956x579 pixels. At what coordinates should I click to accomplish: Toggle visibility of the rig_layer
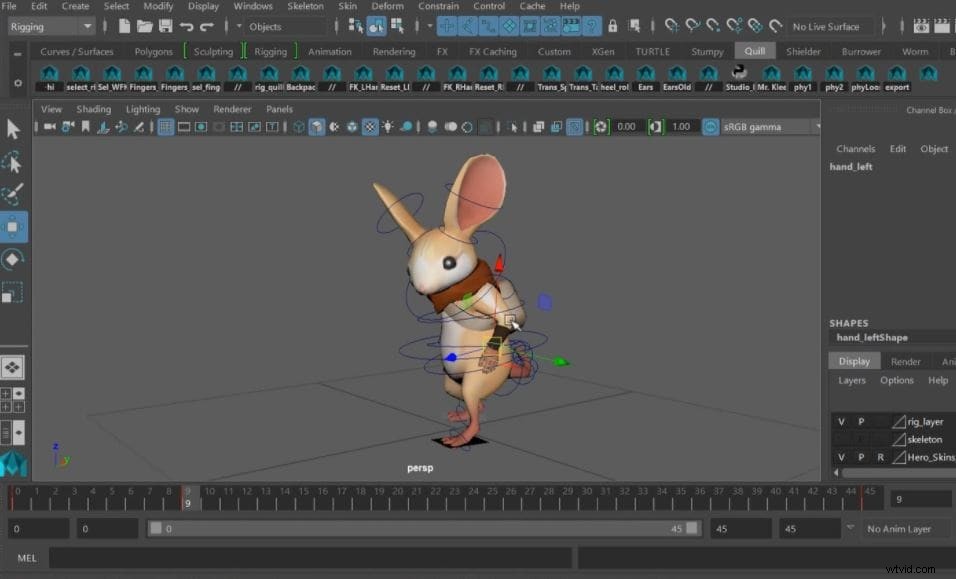click(841, 421)
